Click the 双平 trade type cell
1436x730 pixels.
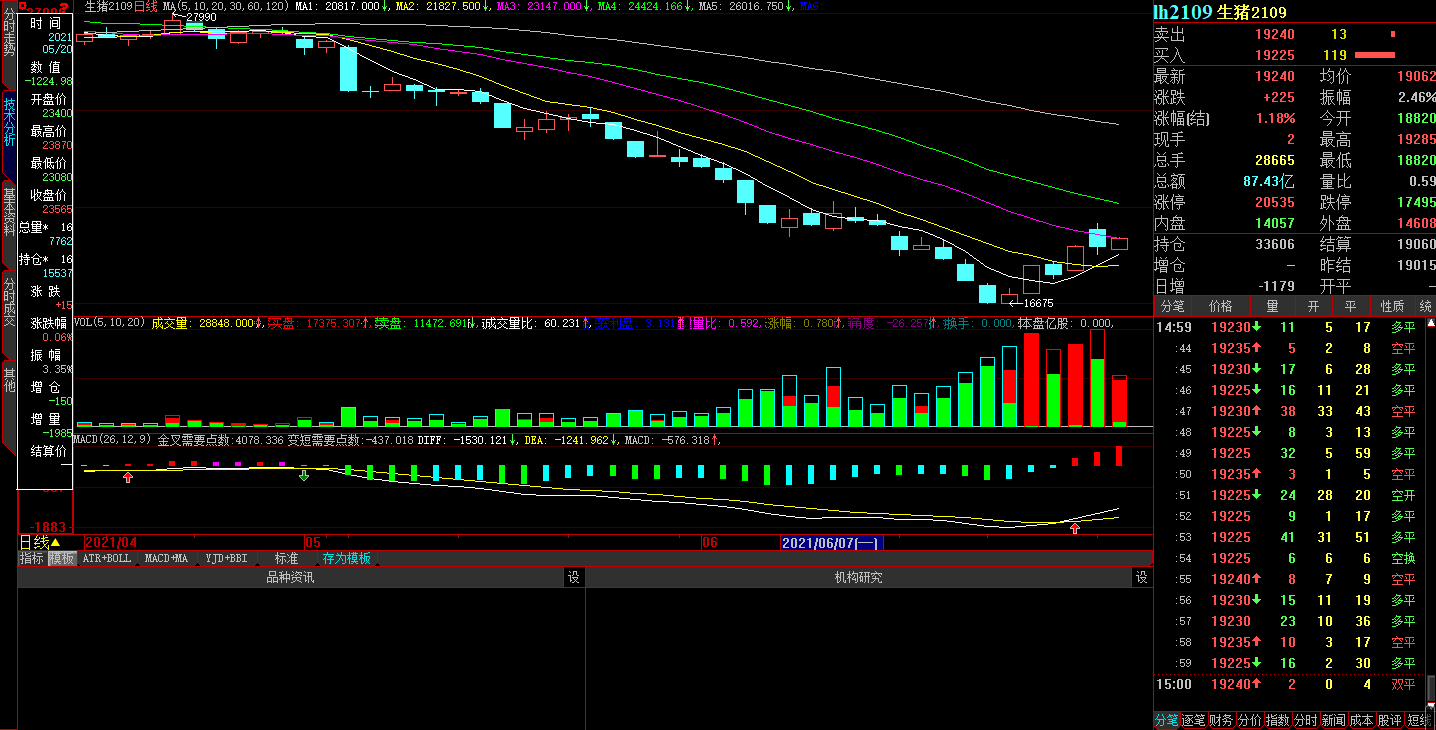coord(1403,685)
